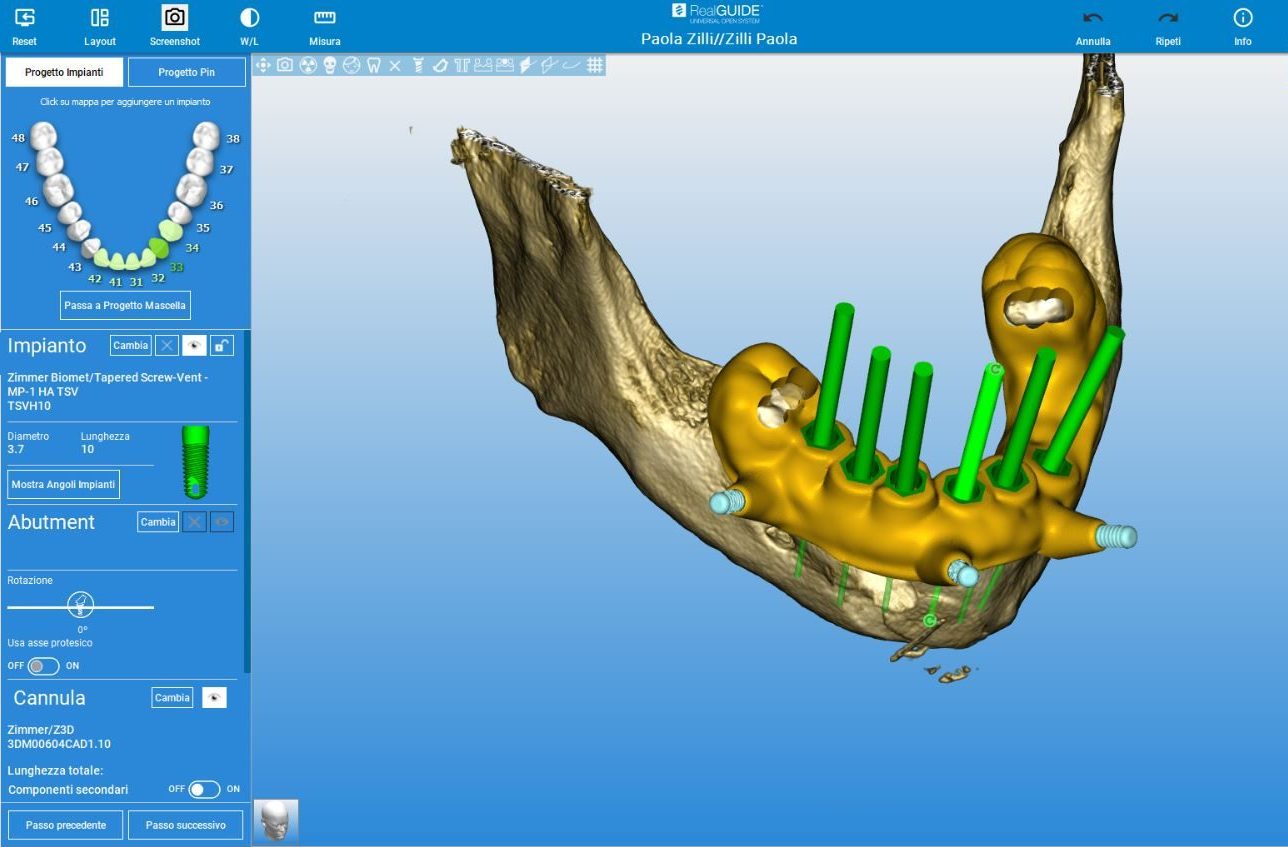1288x847 pixels.
Task: Click the abutment Rotazione slider handle
Action: pyautogui.click(x=81, y=606)
